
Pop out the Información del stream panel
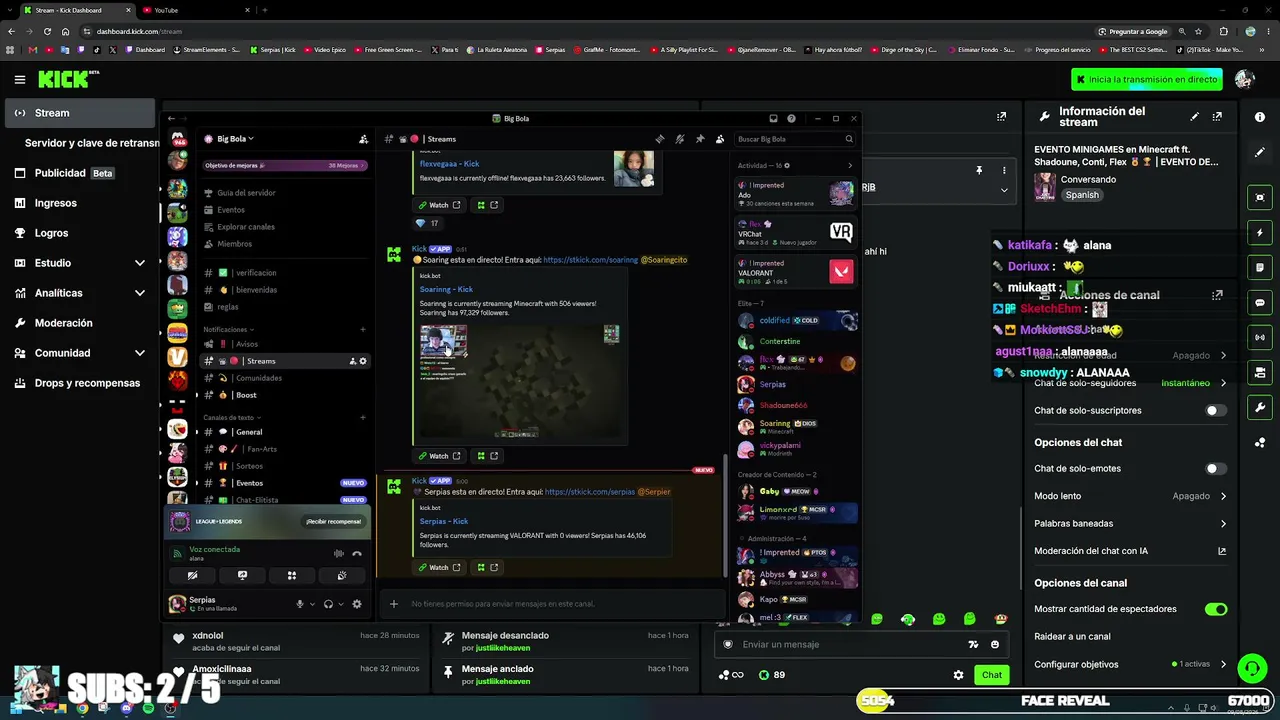pos(1217,117)
